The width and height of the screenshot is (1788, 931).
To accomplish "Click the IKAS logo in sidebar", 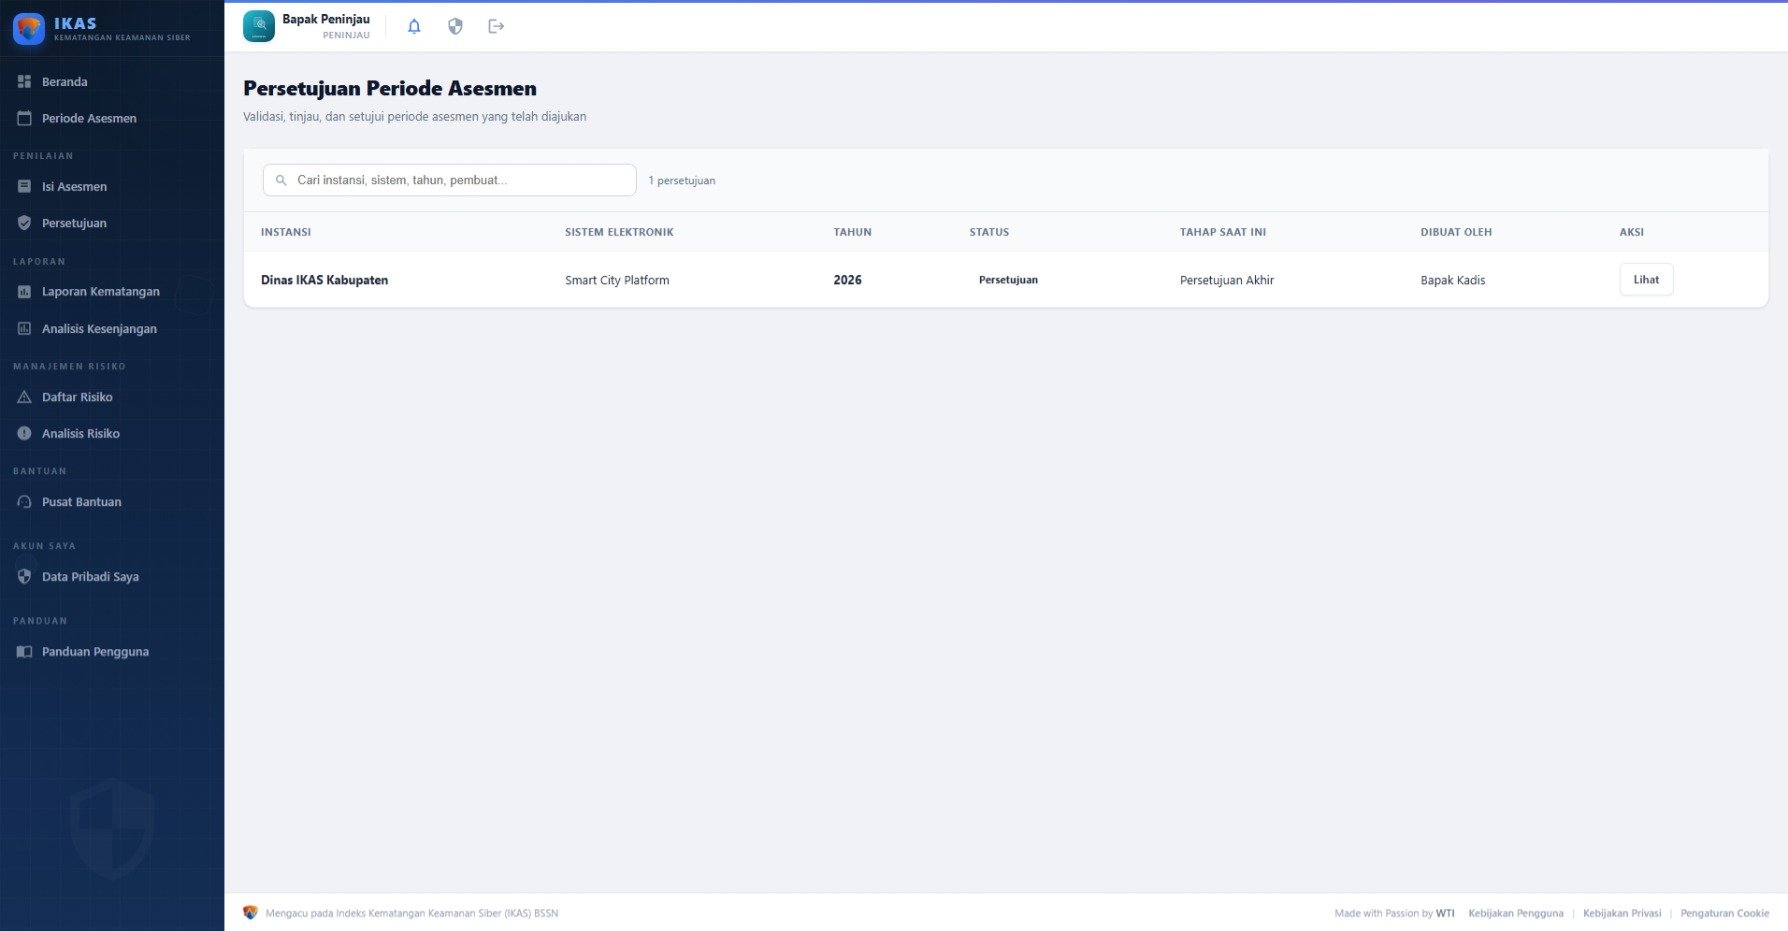I will click(x=29, y=29).
